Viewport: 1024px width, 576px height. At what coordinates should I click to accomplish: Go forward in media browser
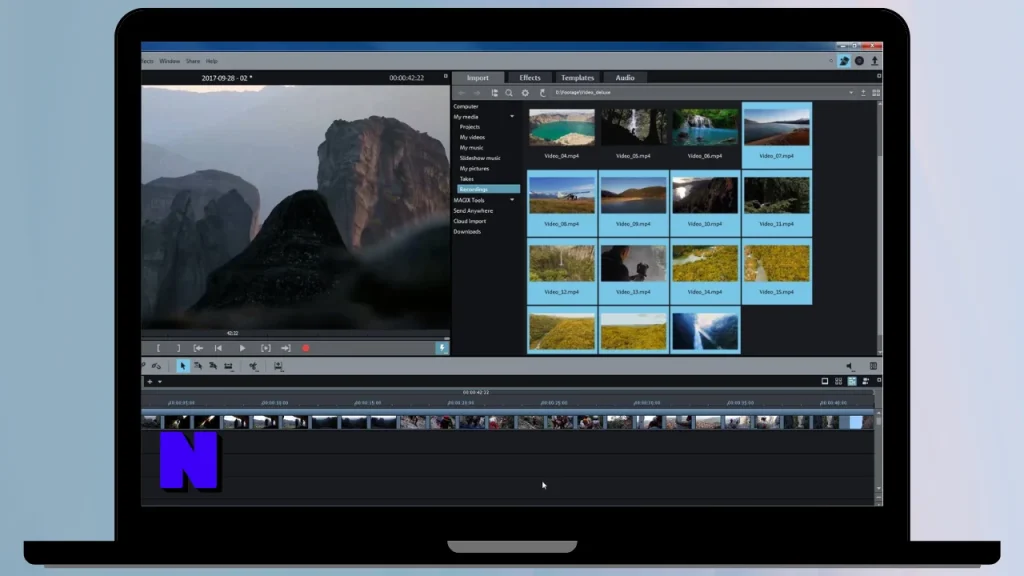(477, 93)
